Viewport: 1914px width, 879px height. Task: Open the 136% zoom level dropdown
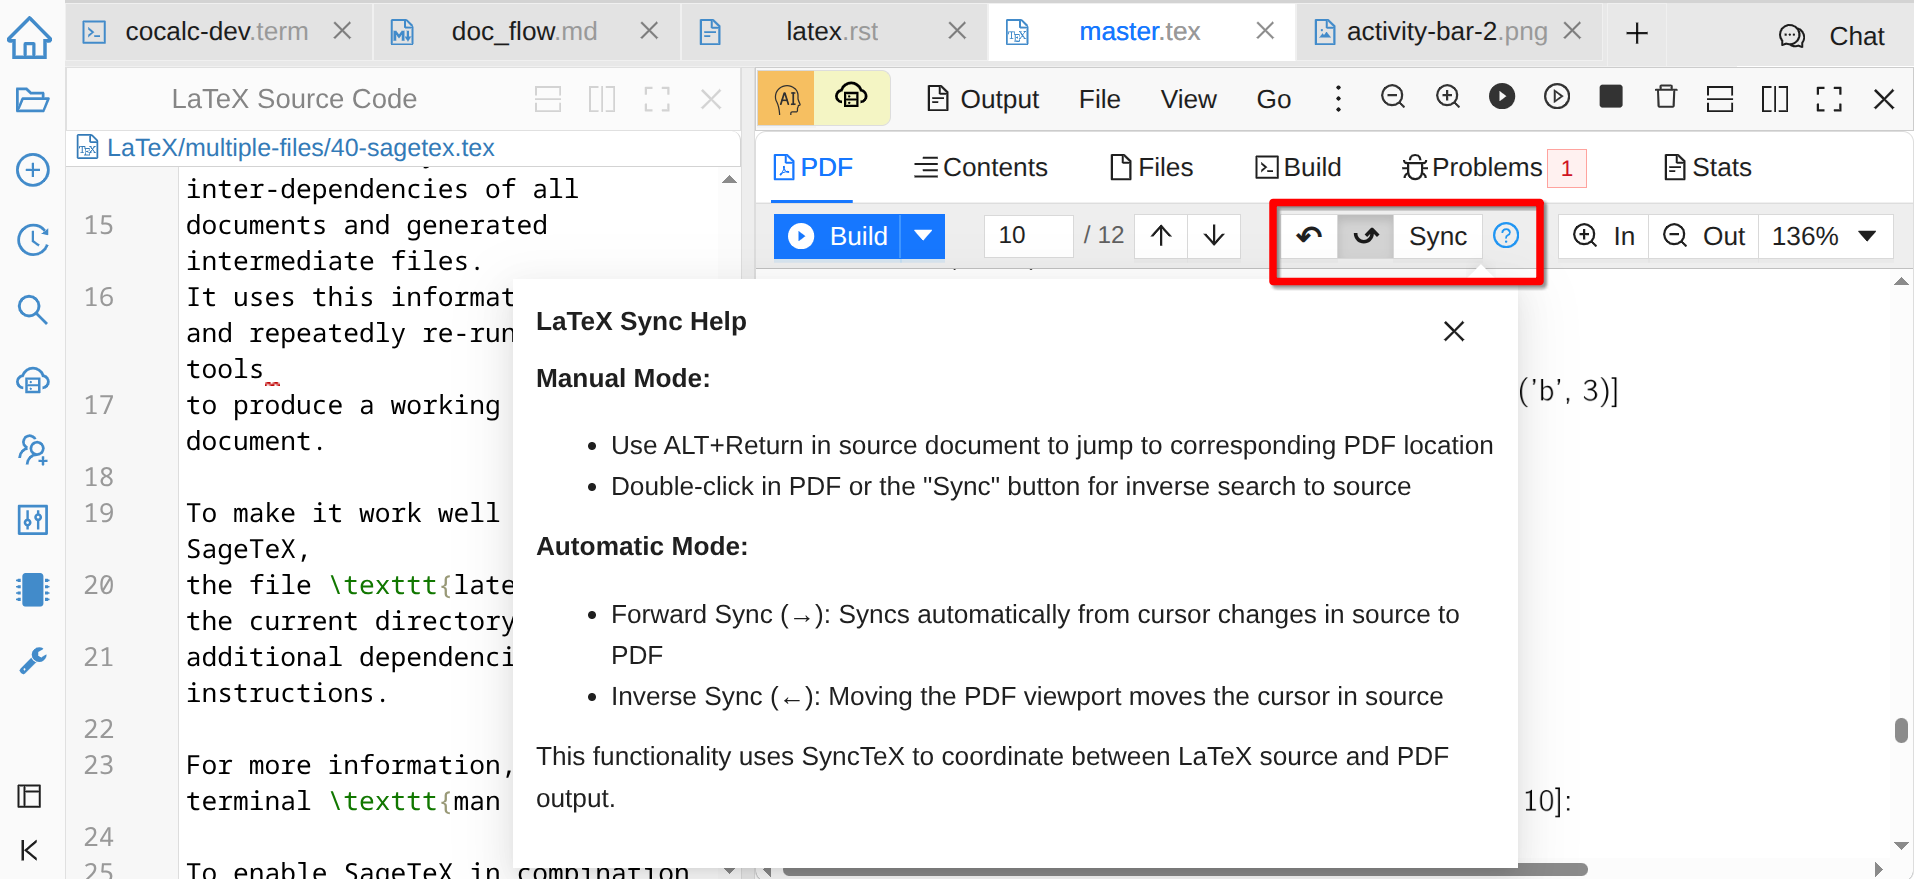pos(1824,236)
